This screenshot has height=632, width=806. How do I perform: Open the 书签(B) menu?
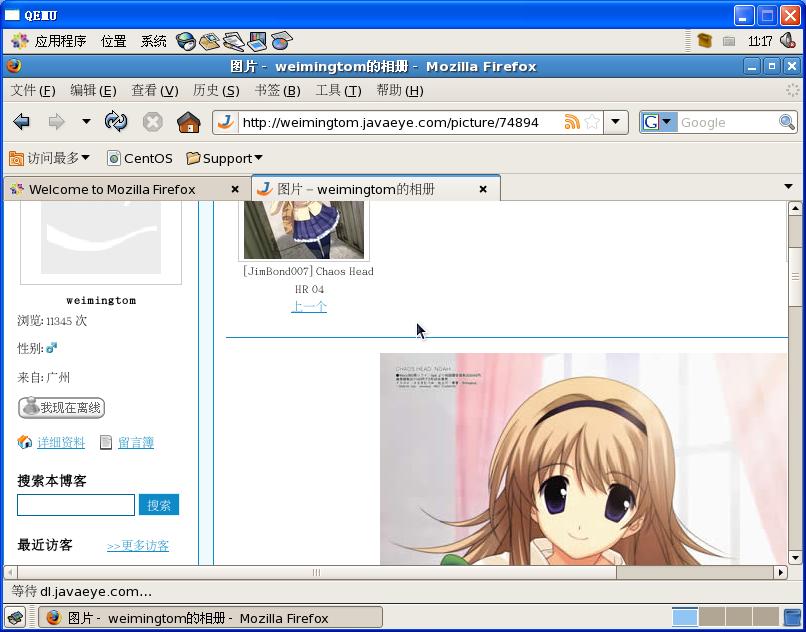[278, 91]
